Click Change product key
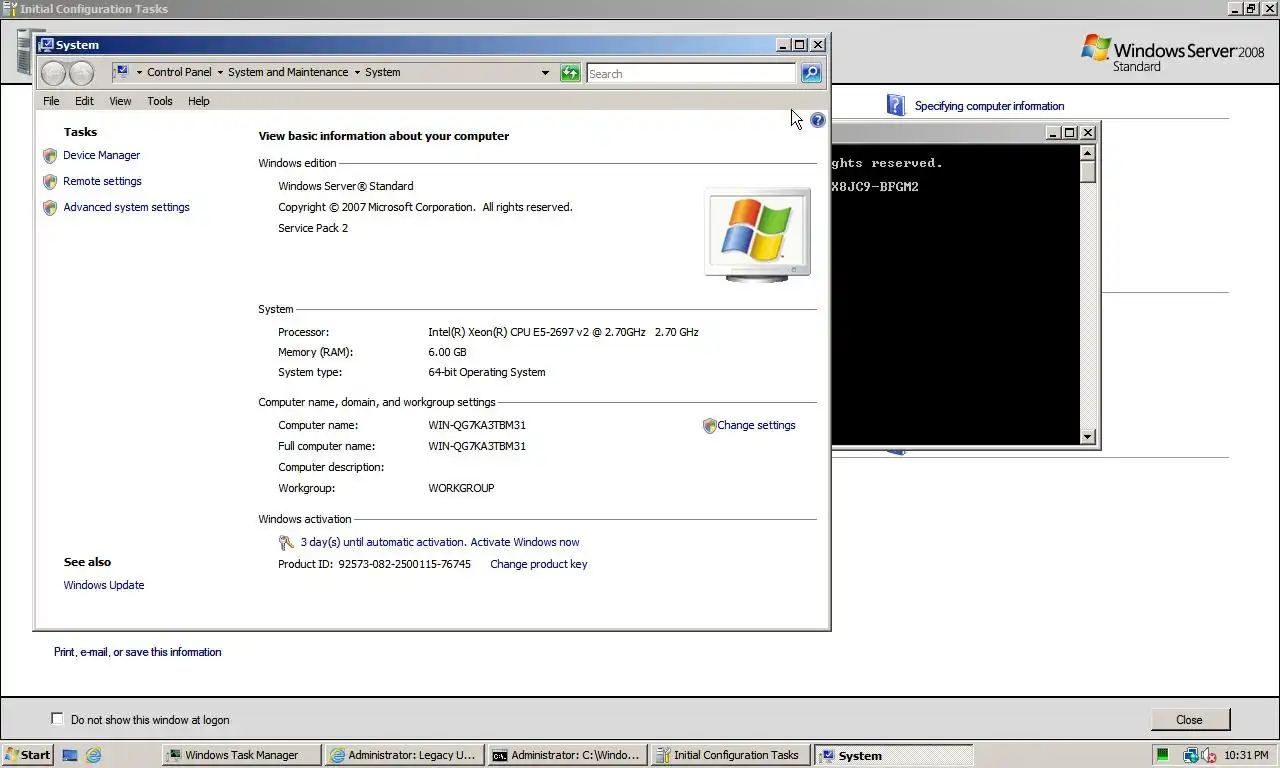This screenshot has width=1280, height=768. point(538,564)
